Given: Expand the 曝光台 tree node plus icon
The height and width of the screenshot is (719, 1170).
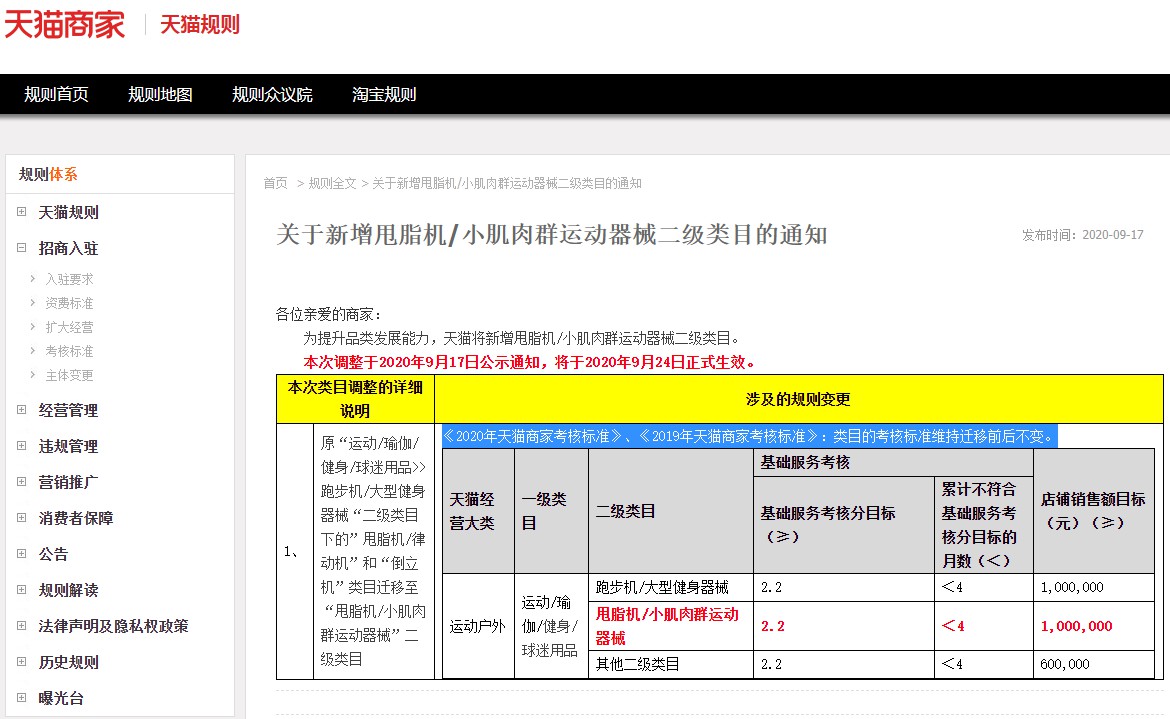Looking at the screenshot, I should pos(22,697).
